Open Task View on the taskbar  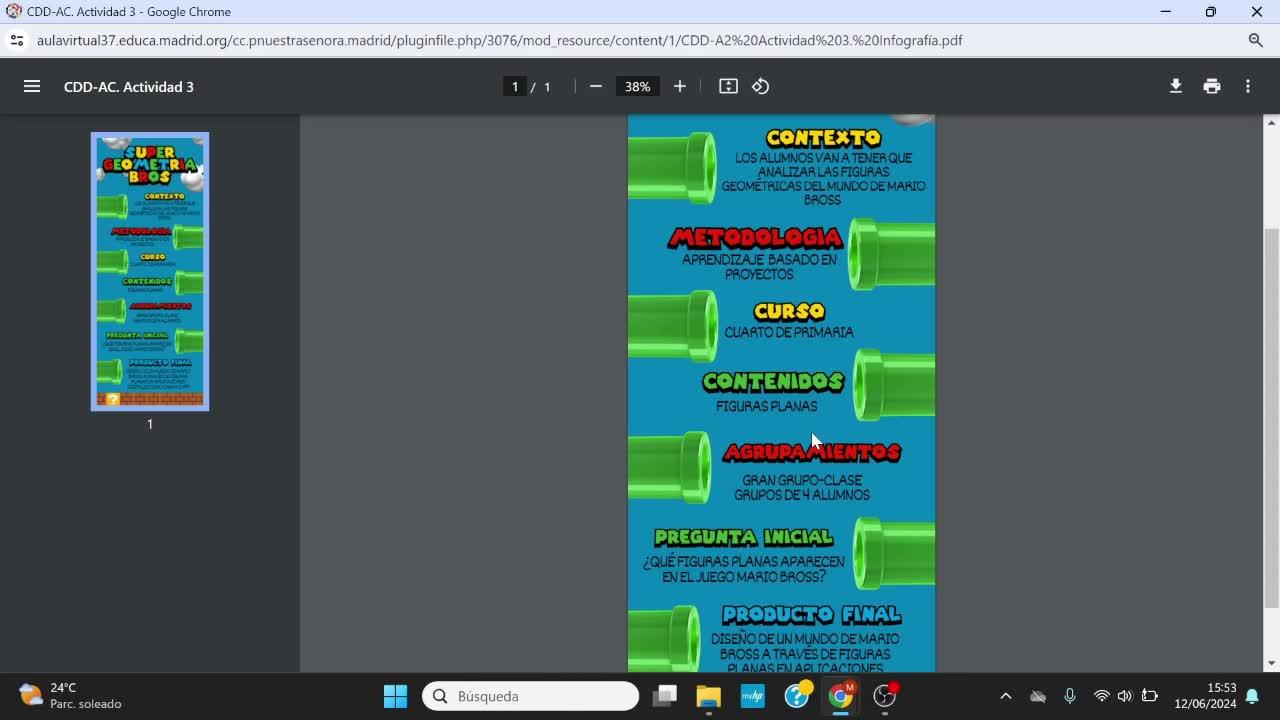click(x=665, y=696)
